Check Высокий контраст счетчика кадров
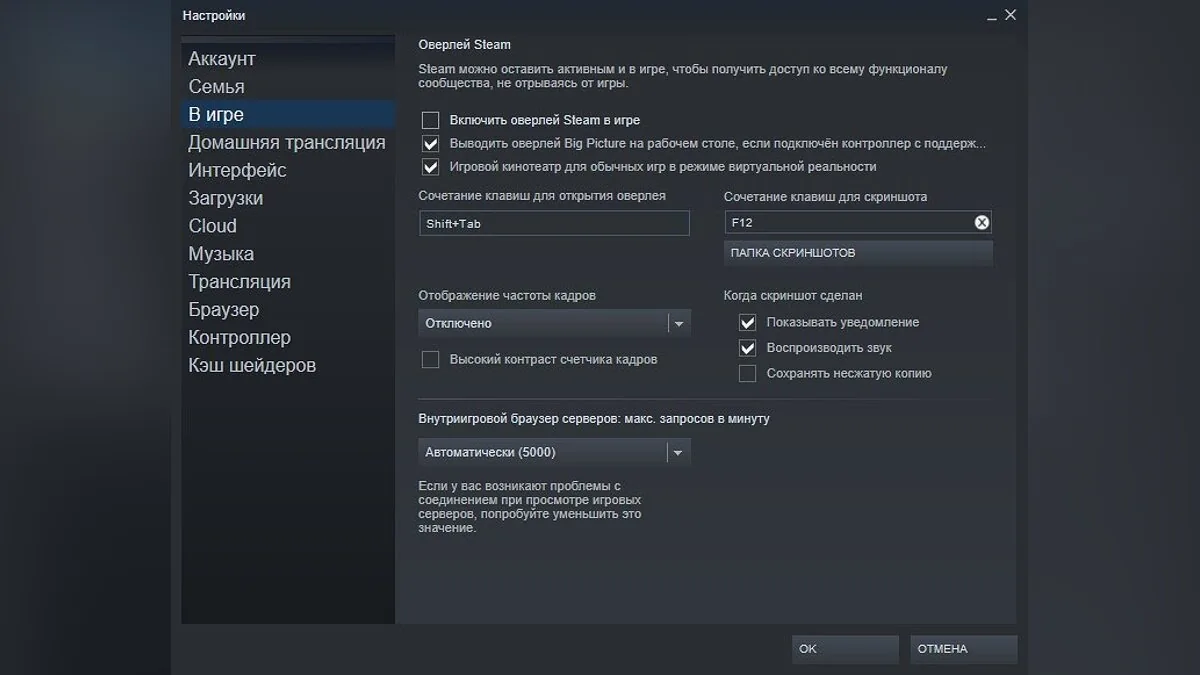 pyautogui.click(x=431, y=360)
